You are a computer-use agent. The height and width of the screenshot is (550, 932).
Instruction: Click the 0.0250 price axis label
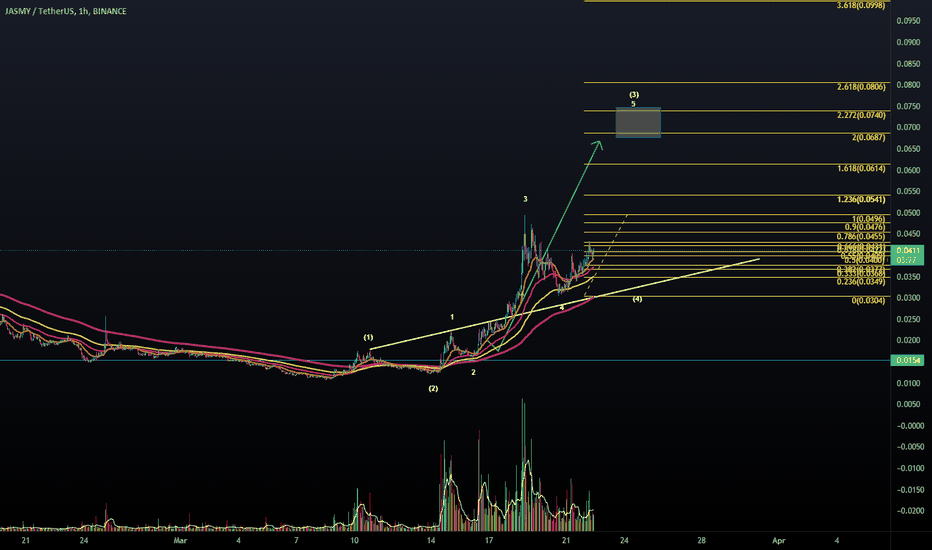tap(908, 319)
